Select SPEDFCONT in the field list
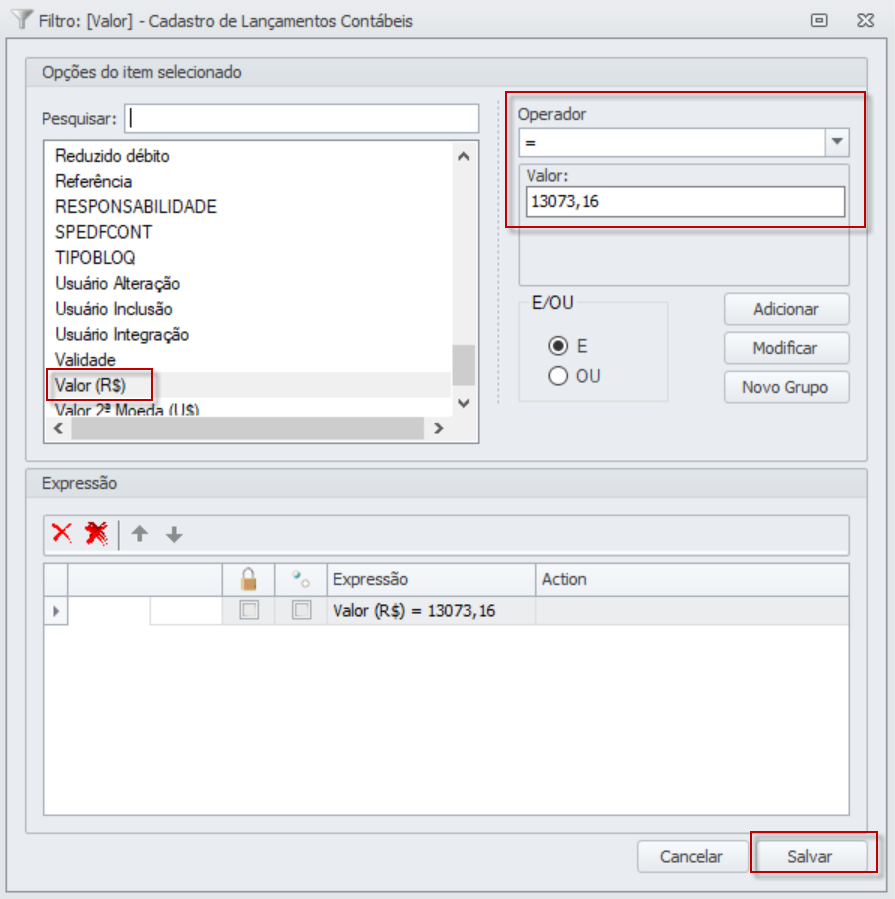This screenshot has width=895, height=899. pyautogui.click(x=104, y=232)
